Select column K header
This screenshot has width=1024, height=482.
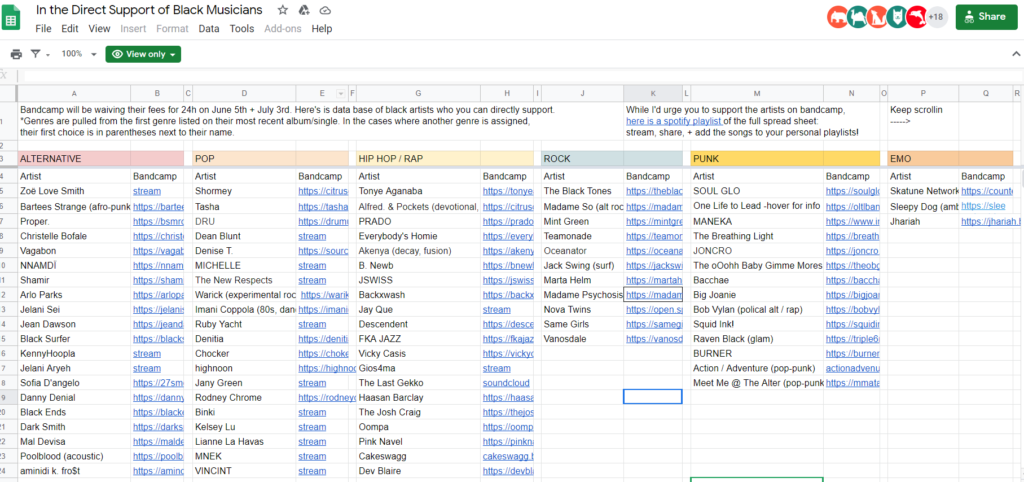pyautogui.click(x=653, y=93)
